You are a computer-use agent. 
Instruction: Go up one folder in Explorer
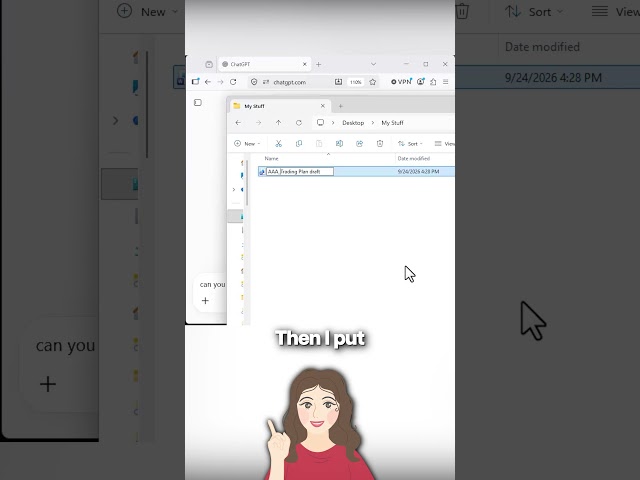pos(278,123)
